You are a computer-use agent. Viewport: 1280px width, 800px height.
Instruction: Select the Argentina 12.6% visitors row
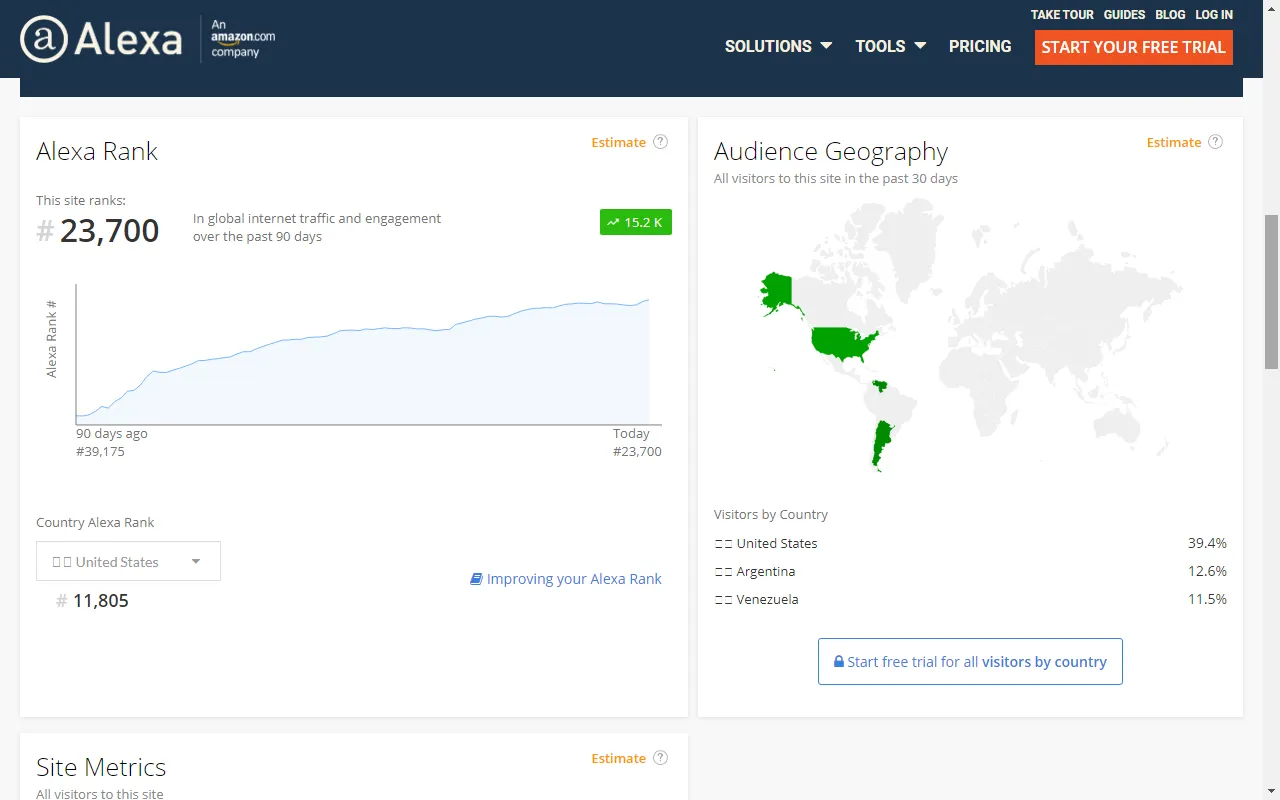pos(970,571)
